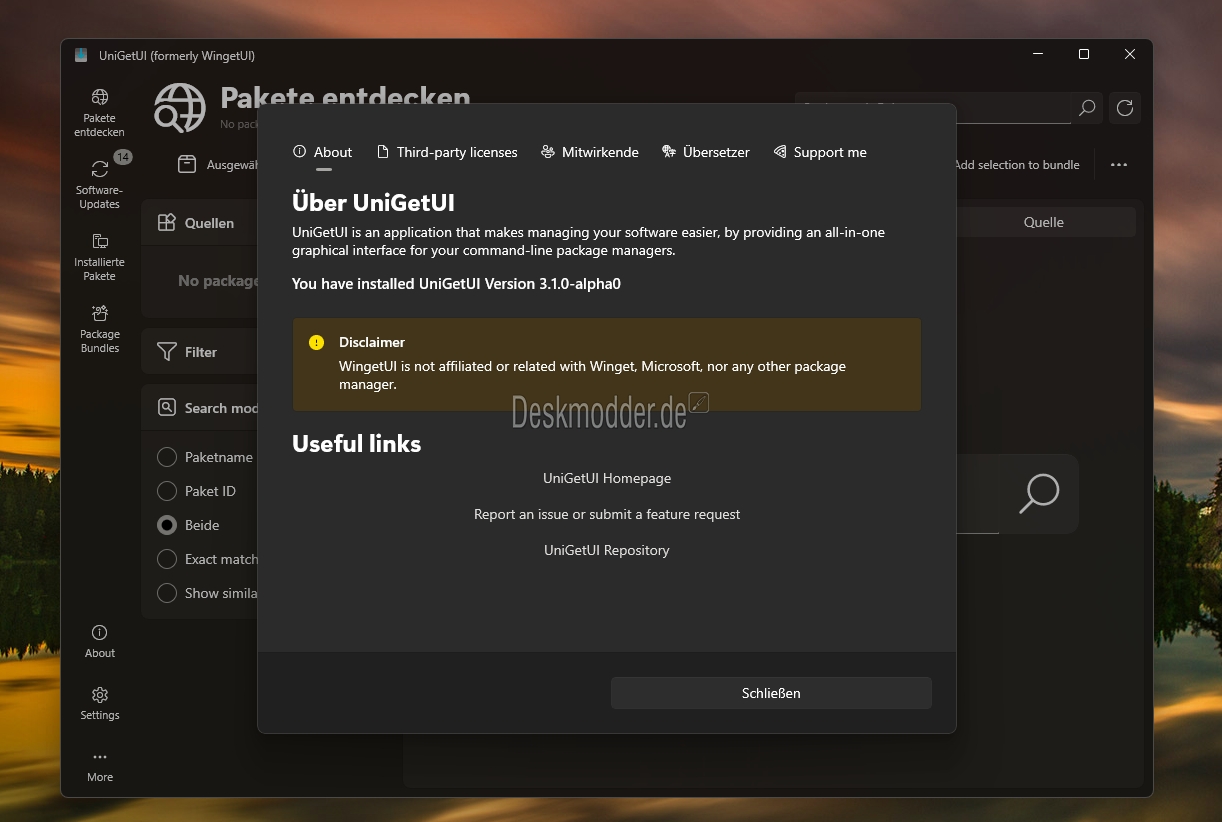Switch to the Support me tab
Image resolution: width=1222 pixels, height=822 pixels.
tap(820, 152)
